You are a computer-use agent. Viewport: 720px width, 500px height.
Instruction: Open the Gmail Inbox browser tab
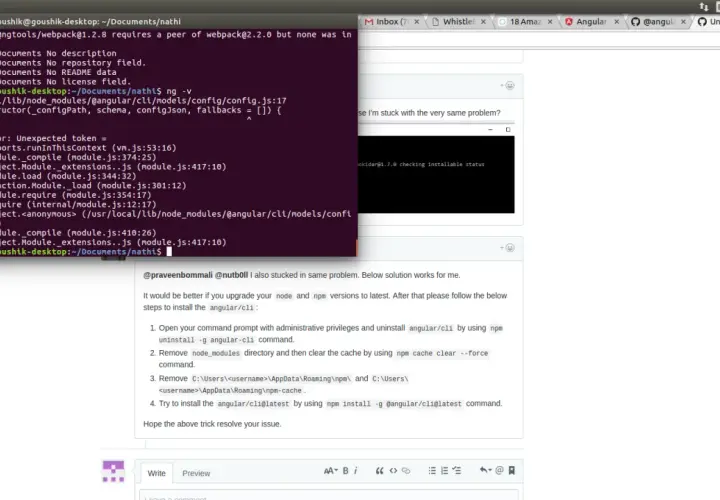[x=391, y=22]
